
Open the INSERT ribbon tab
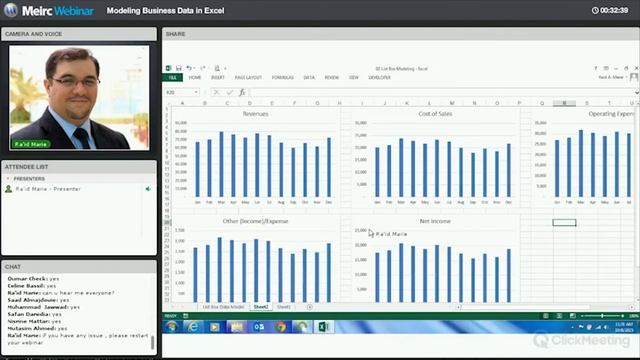(x=218, y=78)
